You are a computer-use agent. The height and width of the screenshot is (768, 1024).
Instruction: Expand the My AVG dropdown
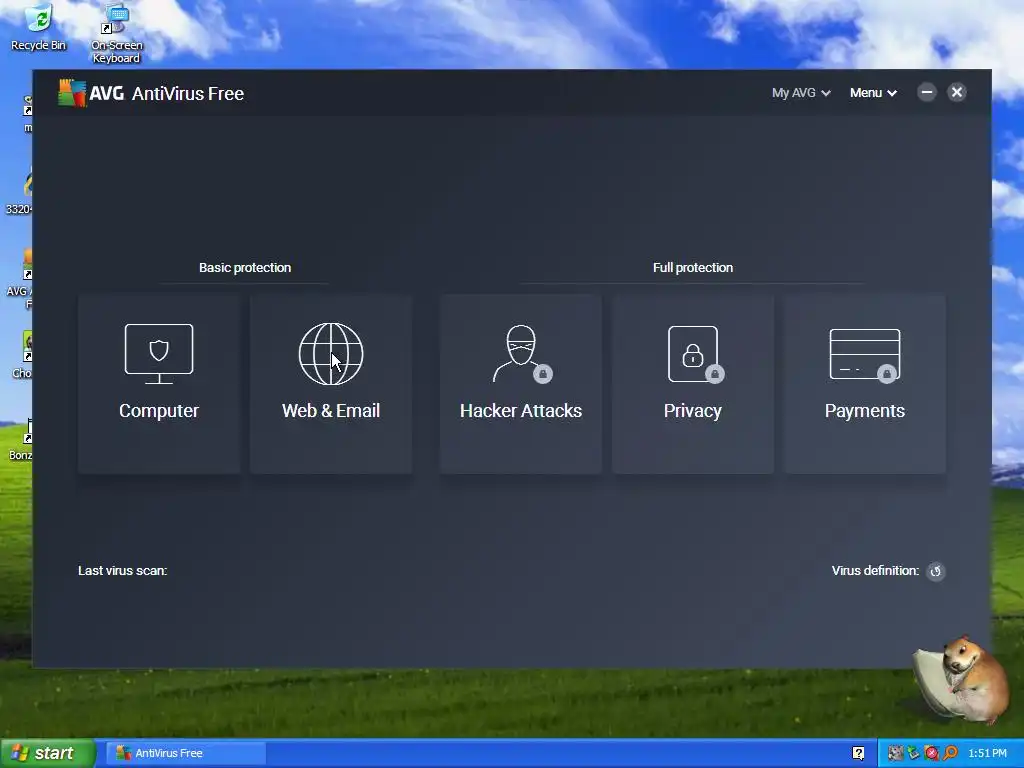[801, 93]
